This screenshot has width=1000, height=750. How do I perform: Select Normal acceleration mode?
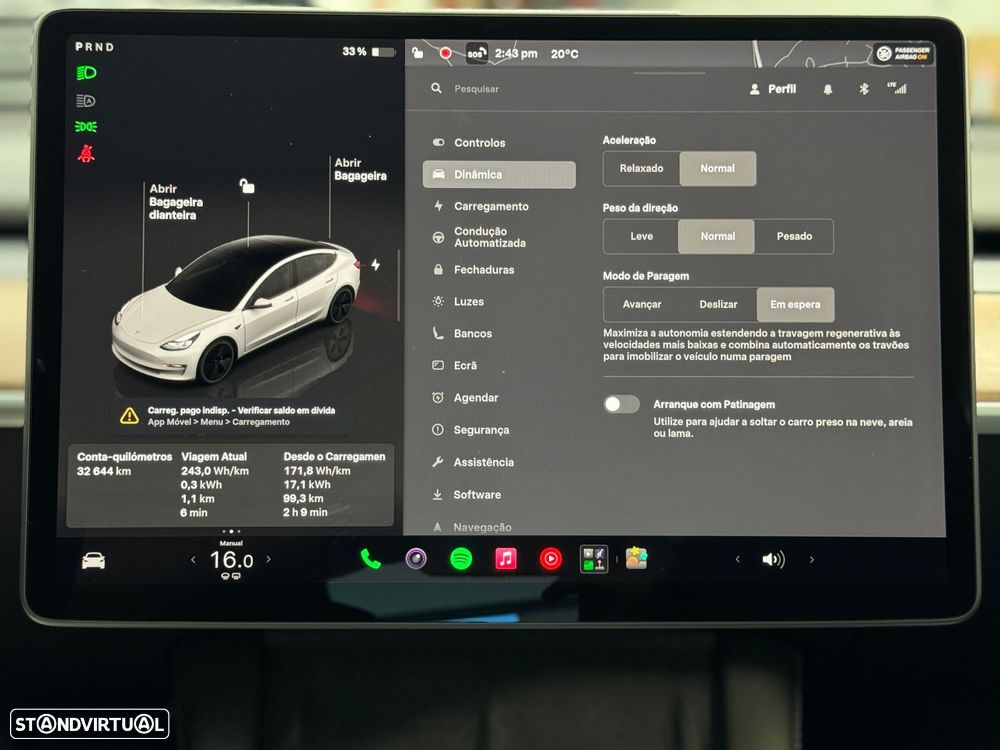click(x=717, y=168)
